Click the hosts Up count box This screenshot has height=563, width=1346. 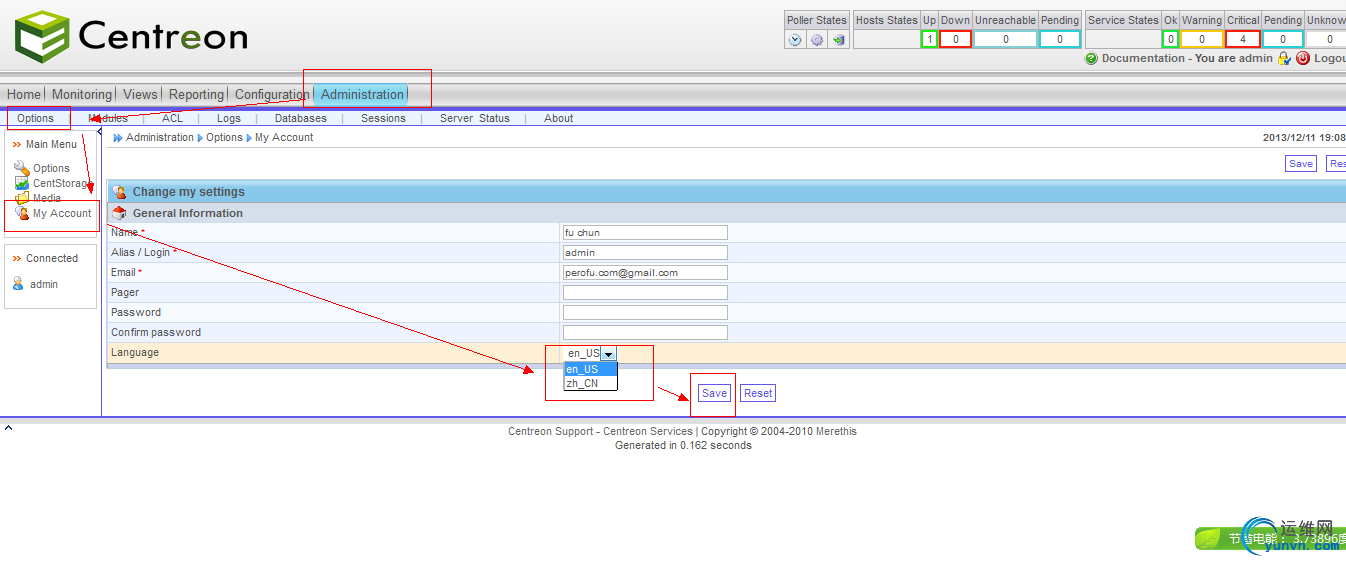pos(929,39)
